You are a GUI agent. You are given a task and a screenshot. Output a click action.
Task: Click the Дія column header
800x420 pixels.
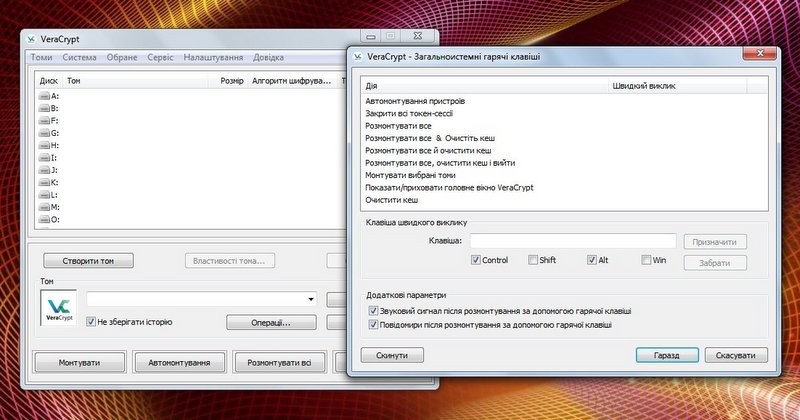(486, 86)
